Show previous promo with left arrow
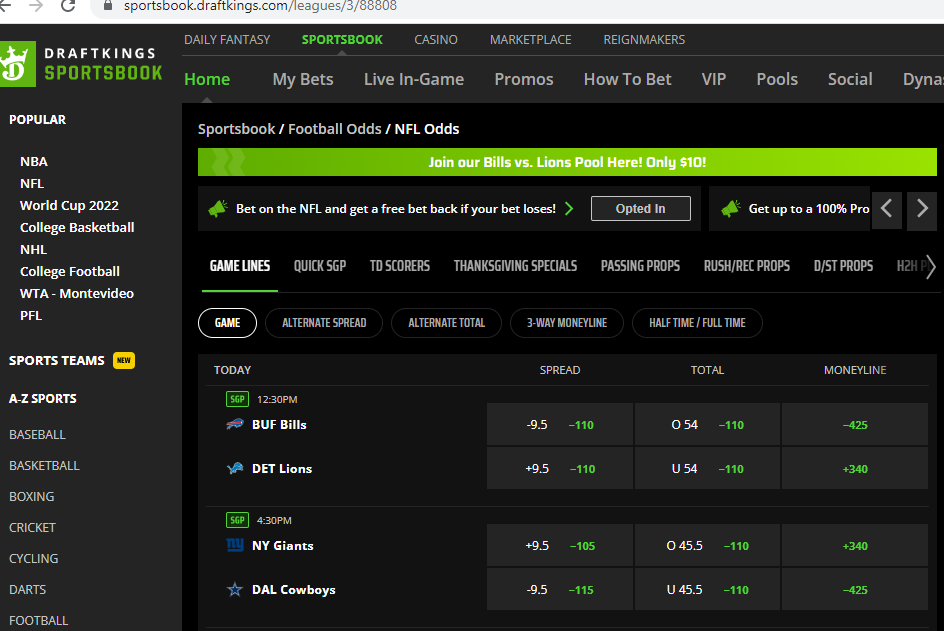 (x=886, y=209)
